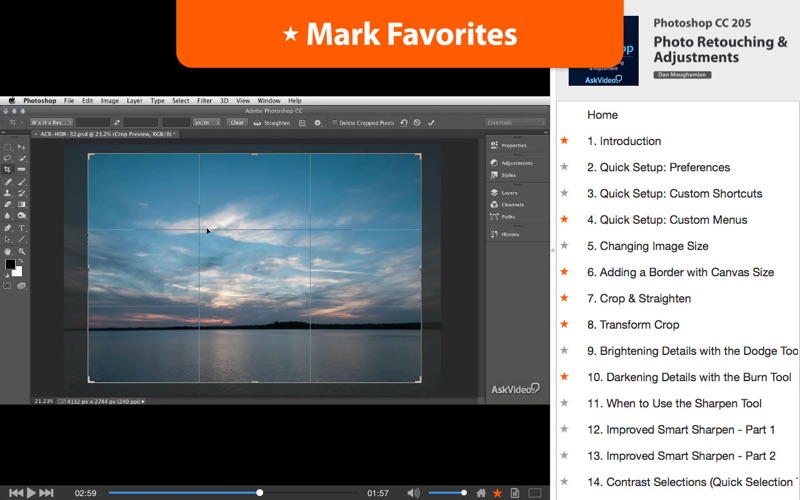Select the Blur tool
Screen dimensions: 800x500
8,216
